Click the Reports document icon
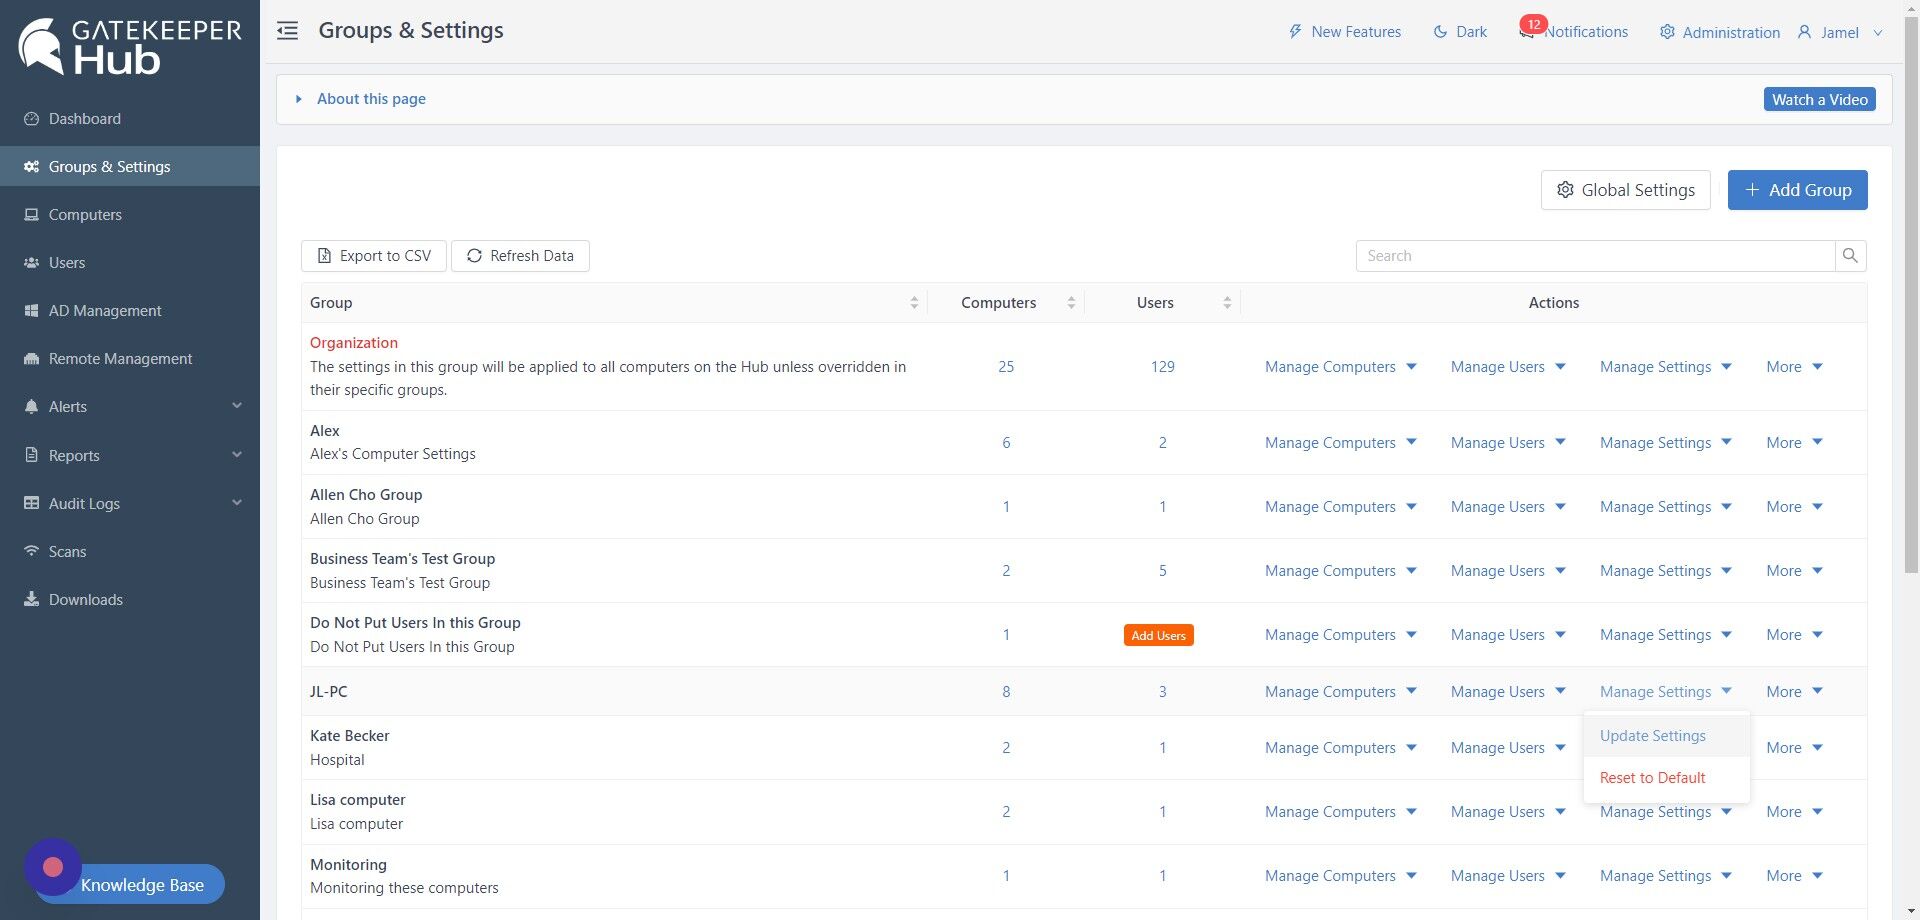The height and width of the screenshot is (920, 1920). coord(31,455)
